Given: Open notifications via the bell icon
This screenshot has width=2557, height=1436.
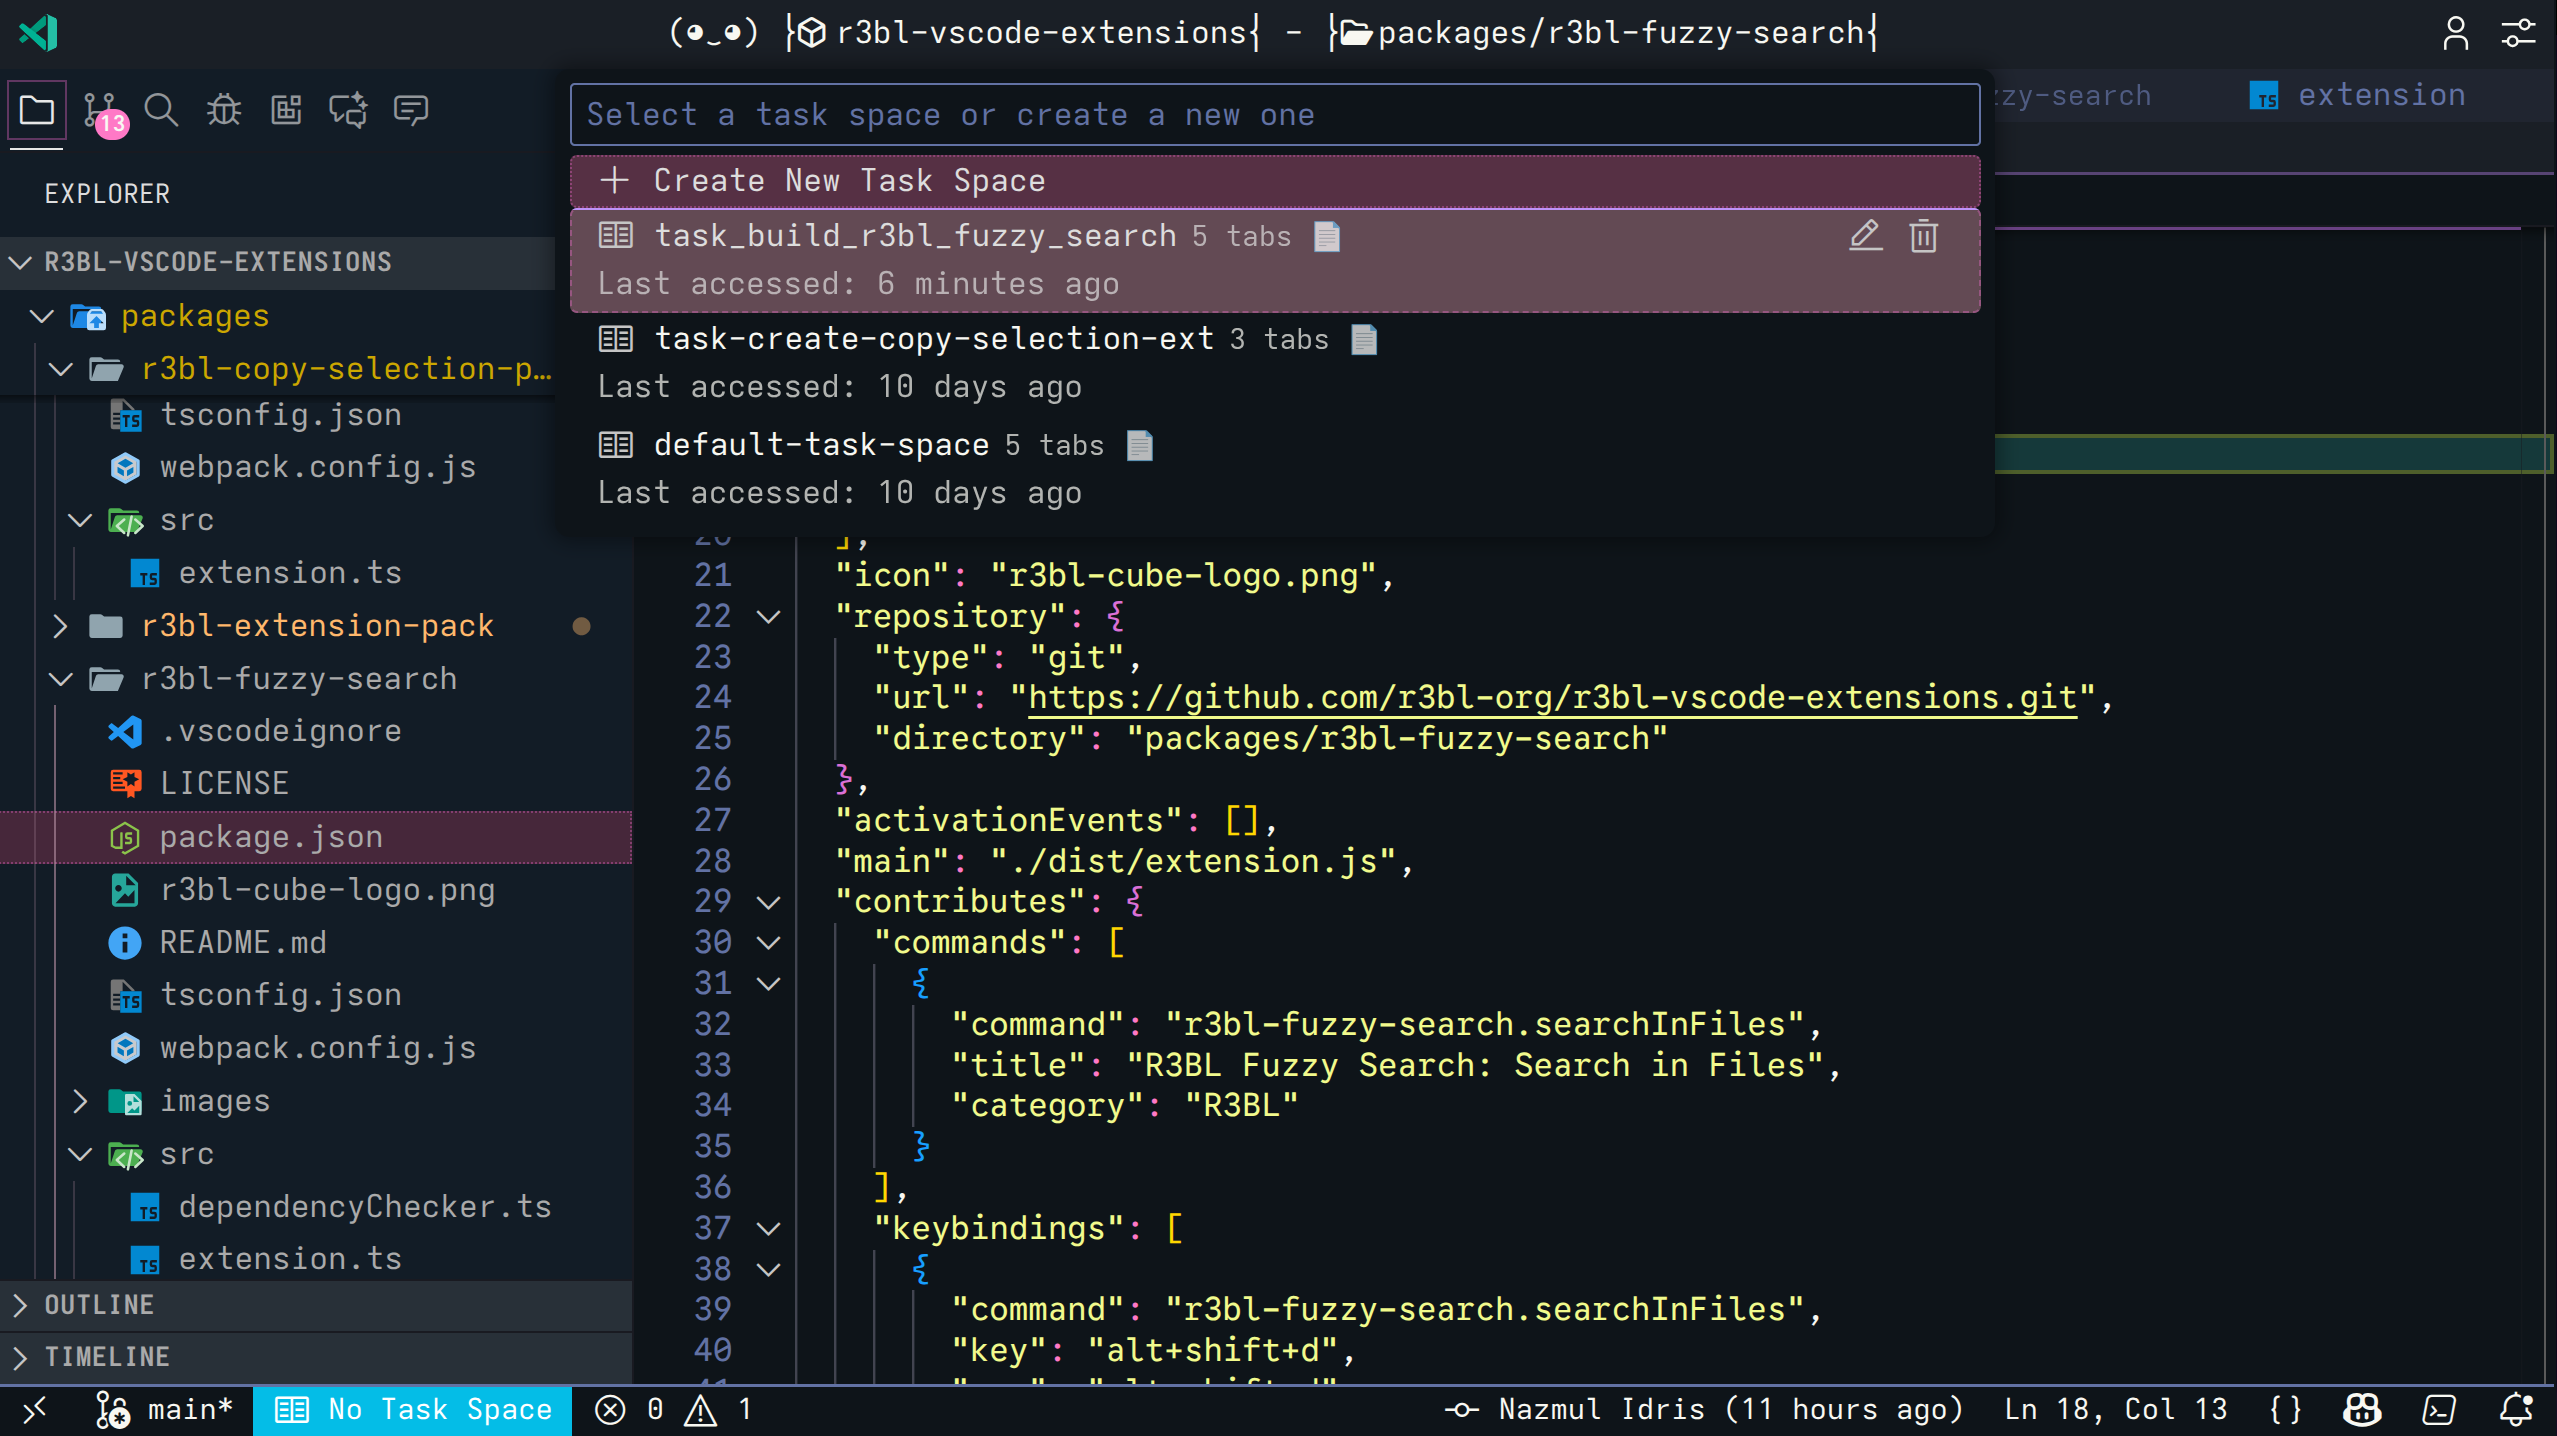Looking at the screenshot, I should tap(2518, 1409).
